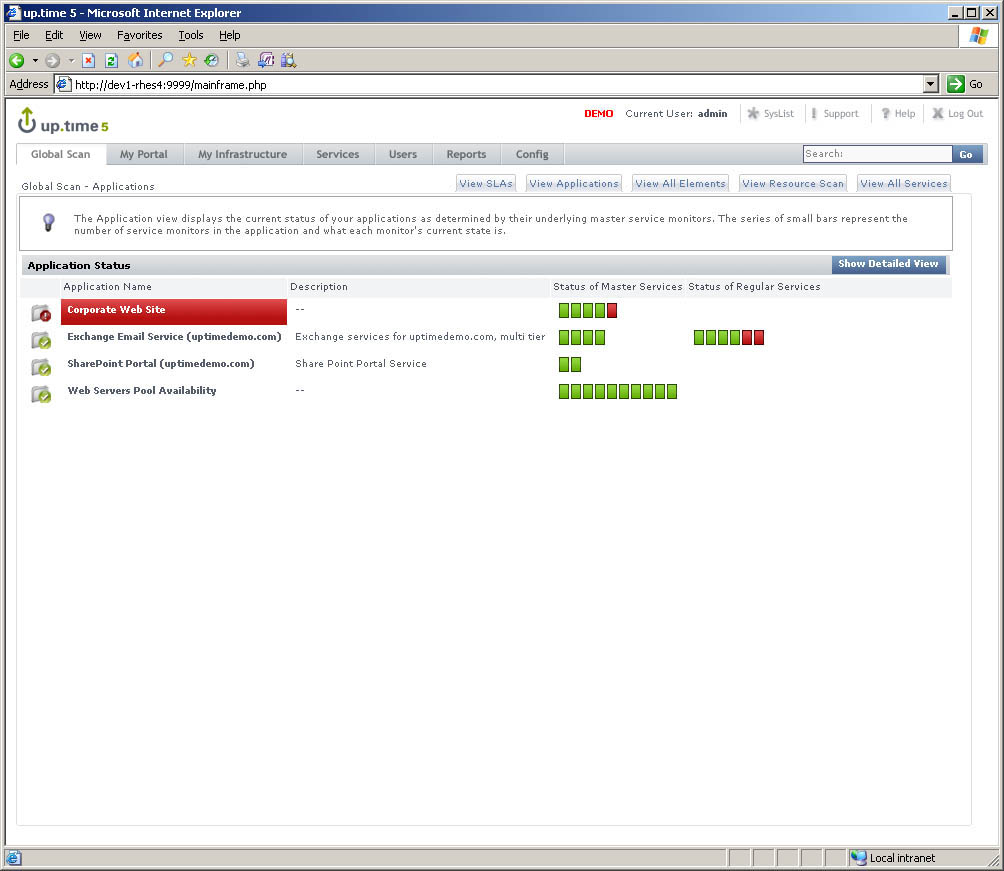Click the IE Forward arrow button
1004x871 pixels.
pos(53,60)
